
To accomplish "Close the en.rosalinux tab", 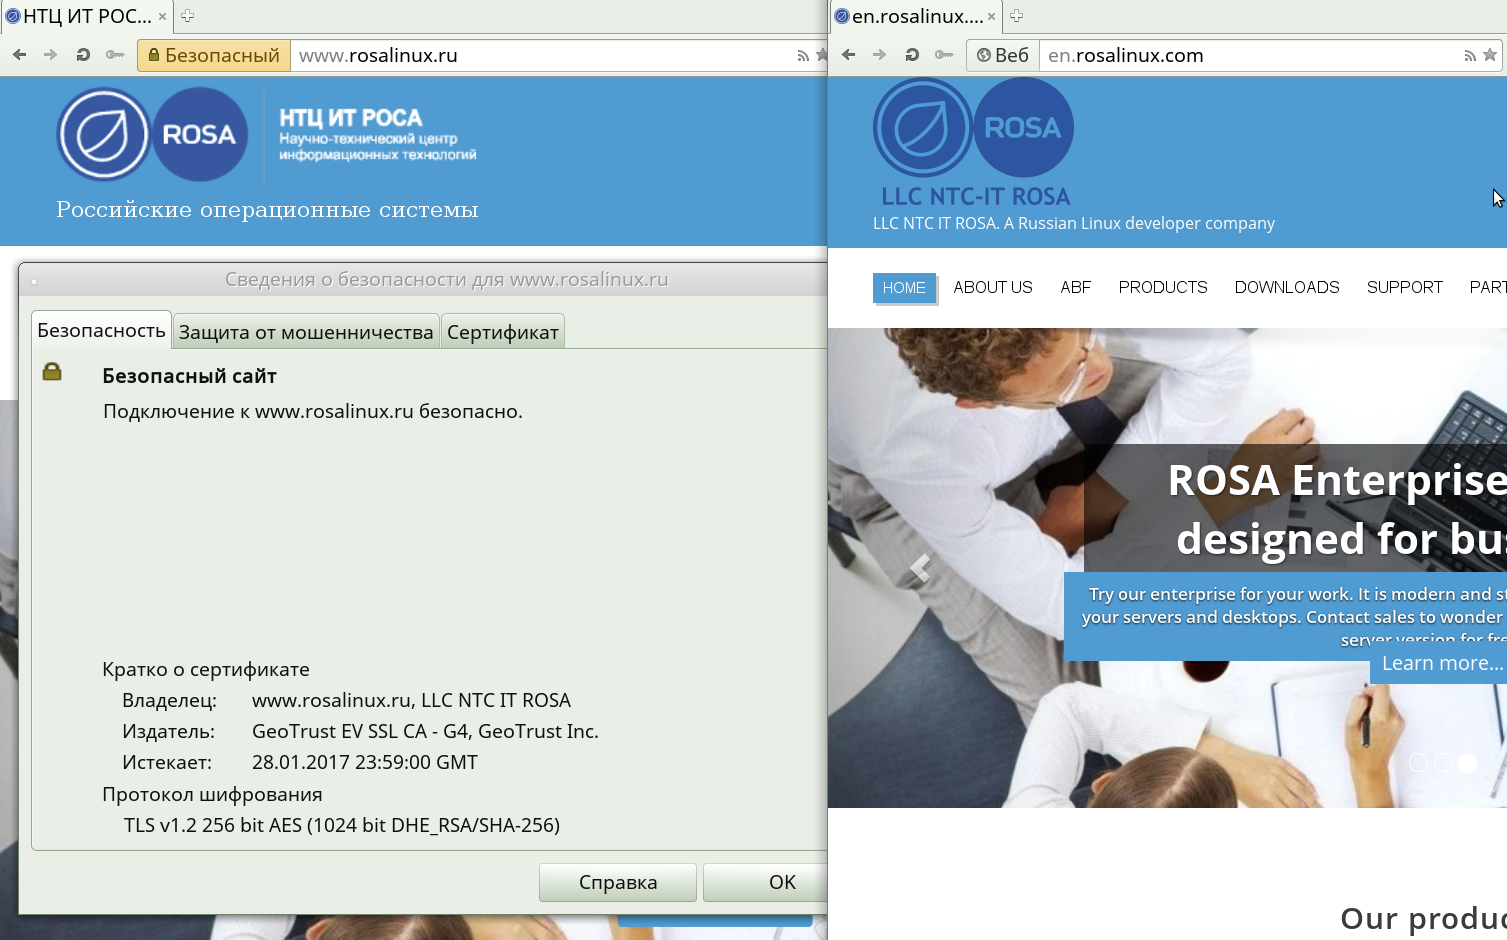I will 991,16.
